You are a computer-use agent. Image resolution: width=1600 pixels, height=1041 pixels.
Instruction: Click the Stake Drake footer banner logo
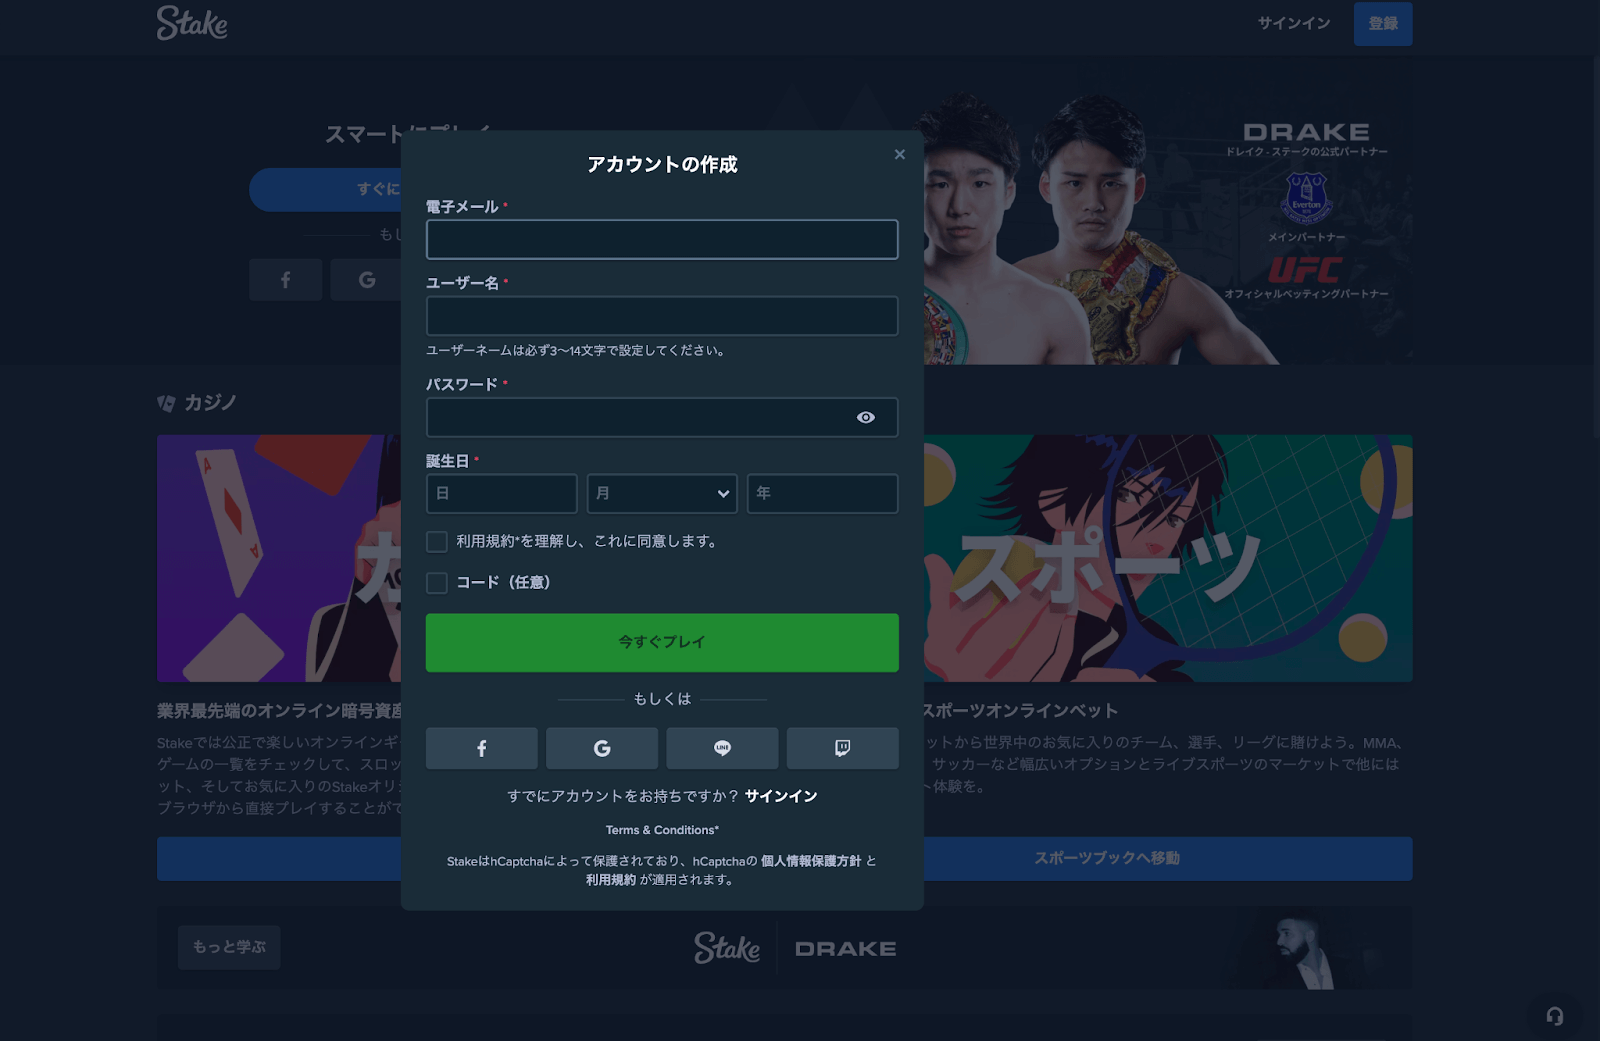pos(795,948)
